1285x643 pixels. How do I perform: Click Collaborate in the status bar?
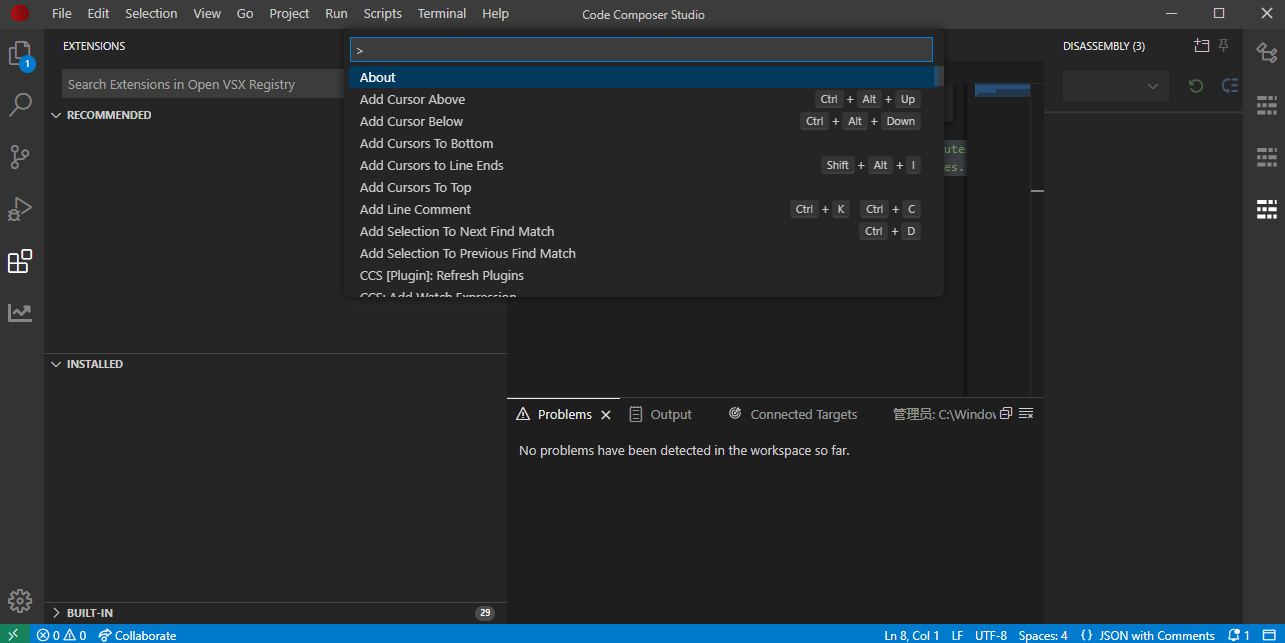pos(137,635)
